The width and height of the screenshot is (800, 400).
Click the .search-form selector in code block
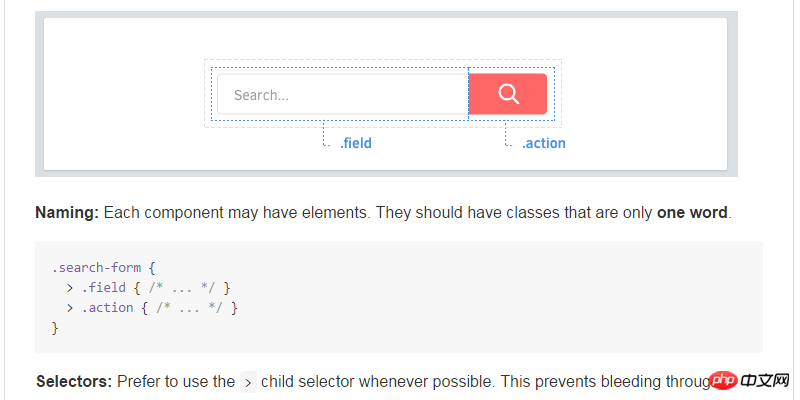(96, 267)
